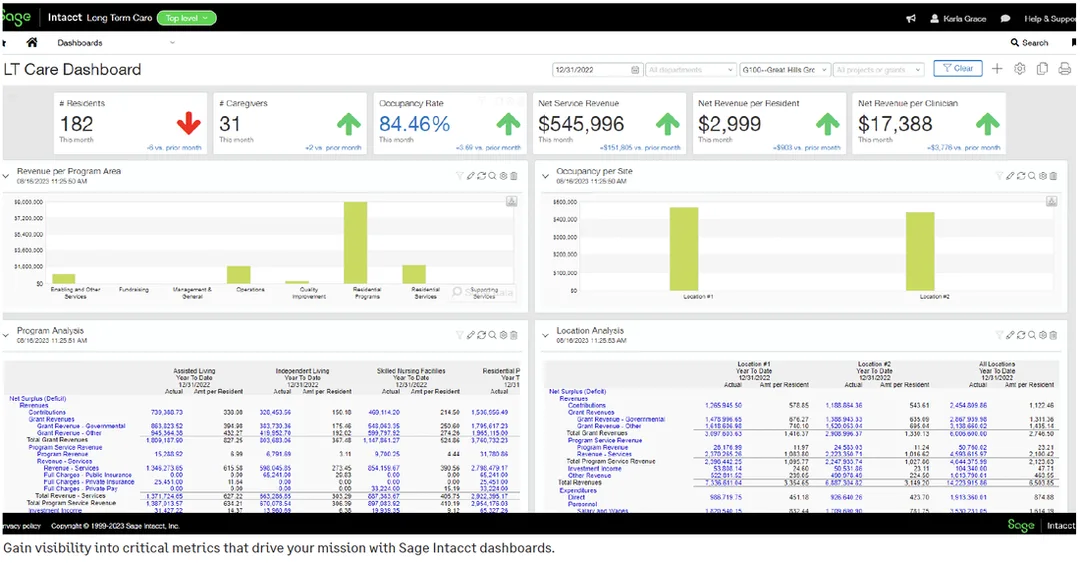Collapse the Location Analysis panel
1080x563 pixels.
546,336
